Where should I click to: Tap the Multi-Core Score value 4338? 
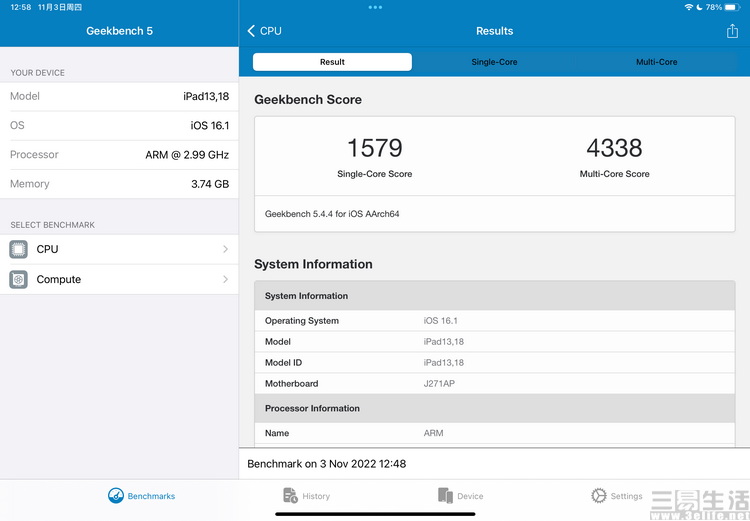pyautogui.click(x=614, y=148)
